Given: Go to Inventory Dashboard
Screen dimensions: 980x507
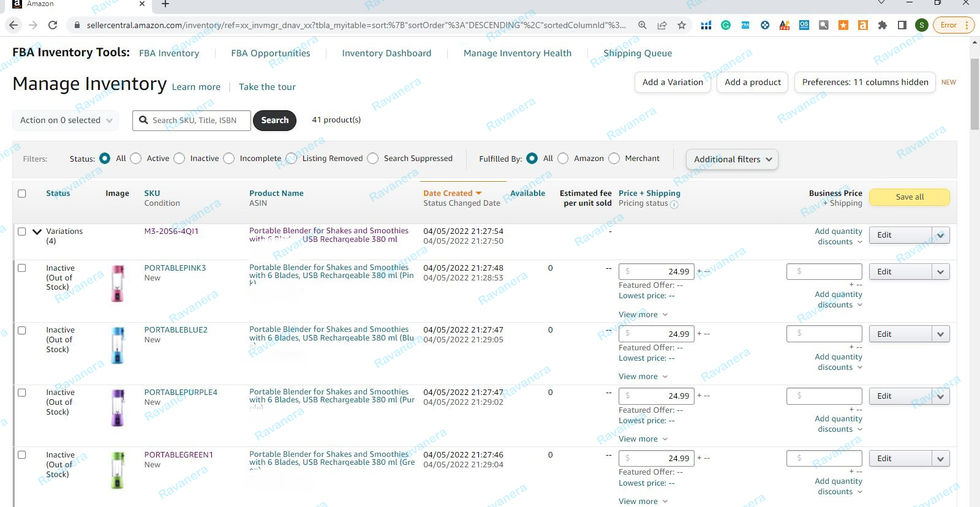Looking at the screenshot, I should click(386, 53).
